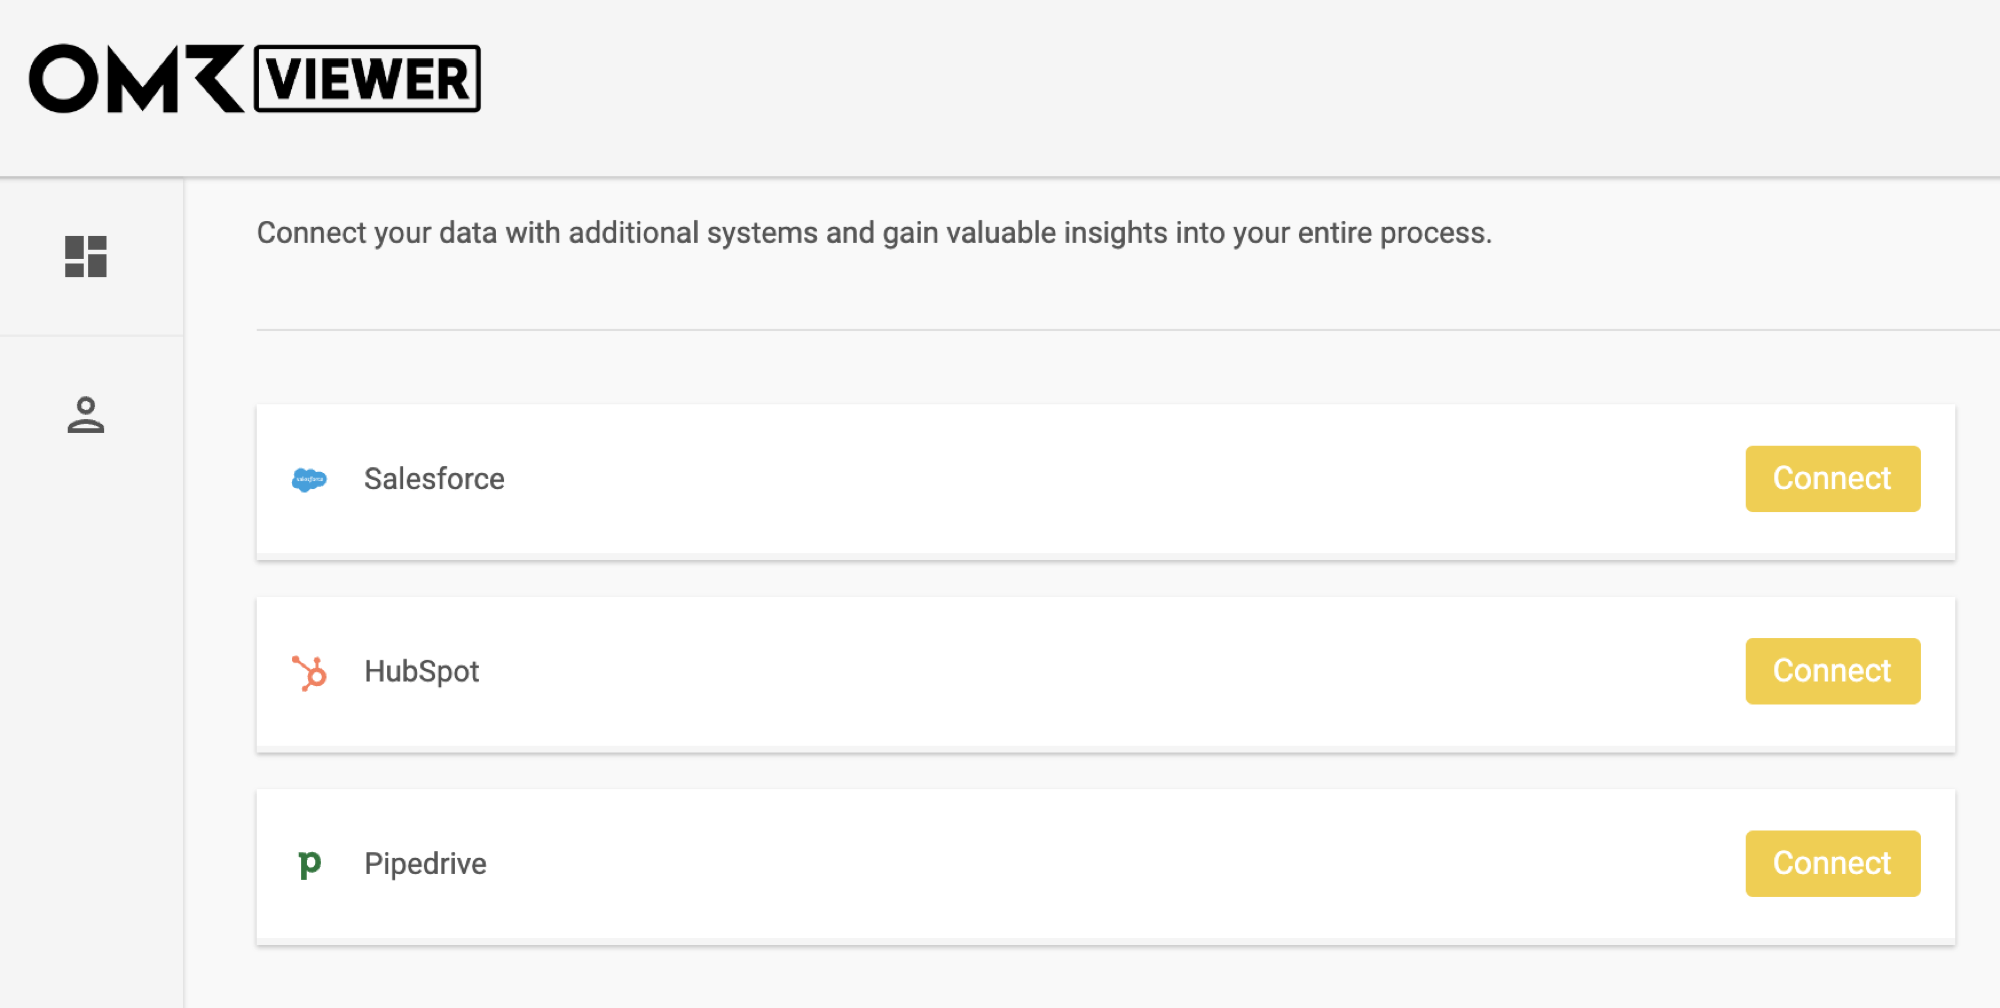Click the boxed VIEWER logo badge
The height and width of the screenshot is (1008, 2000).
[x=368, y=78]
